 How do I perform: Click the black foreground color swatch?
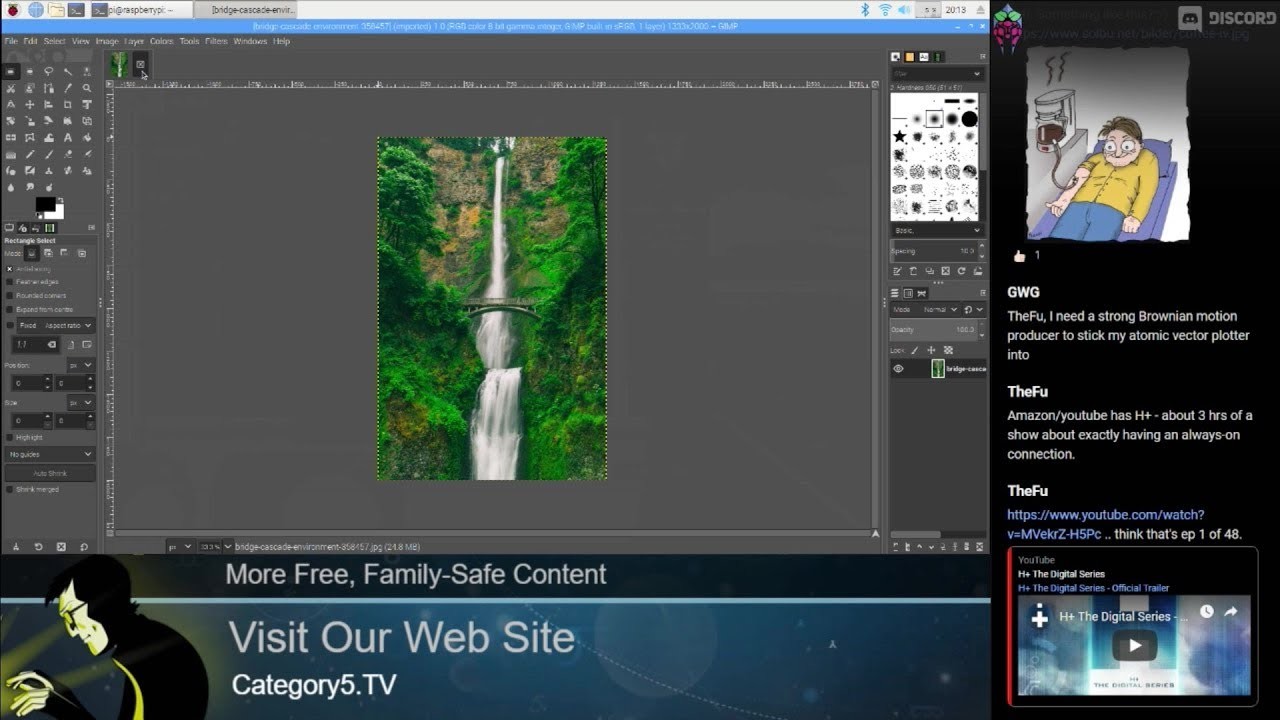point(45,204)
